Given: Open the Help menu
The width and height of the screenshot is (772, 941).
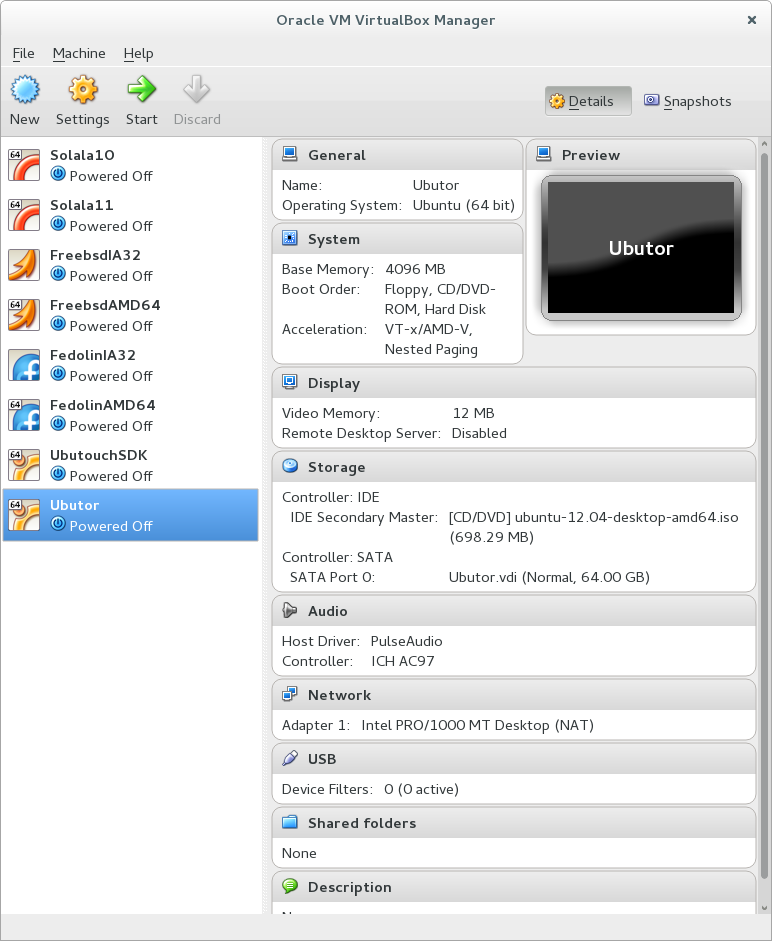Looking at the screenshot, I should coord(138,53).
